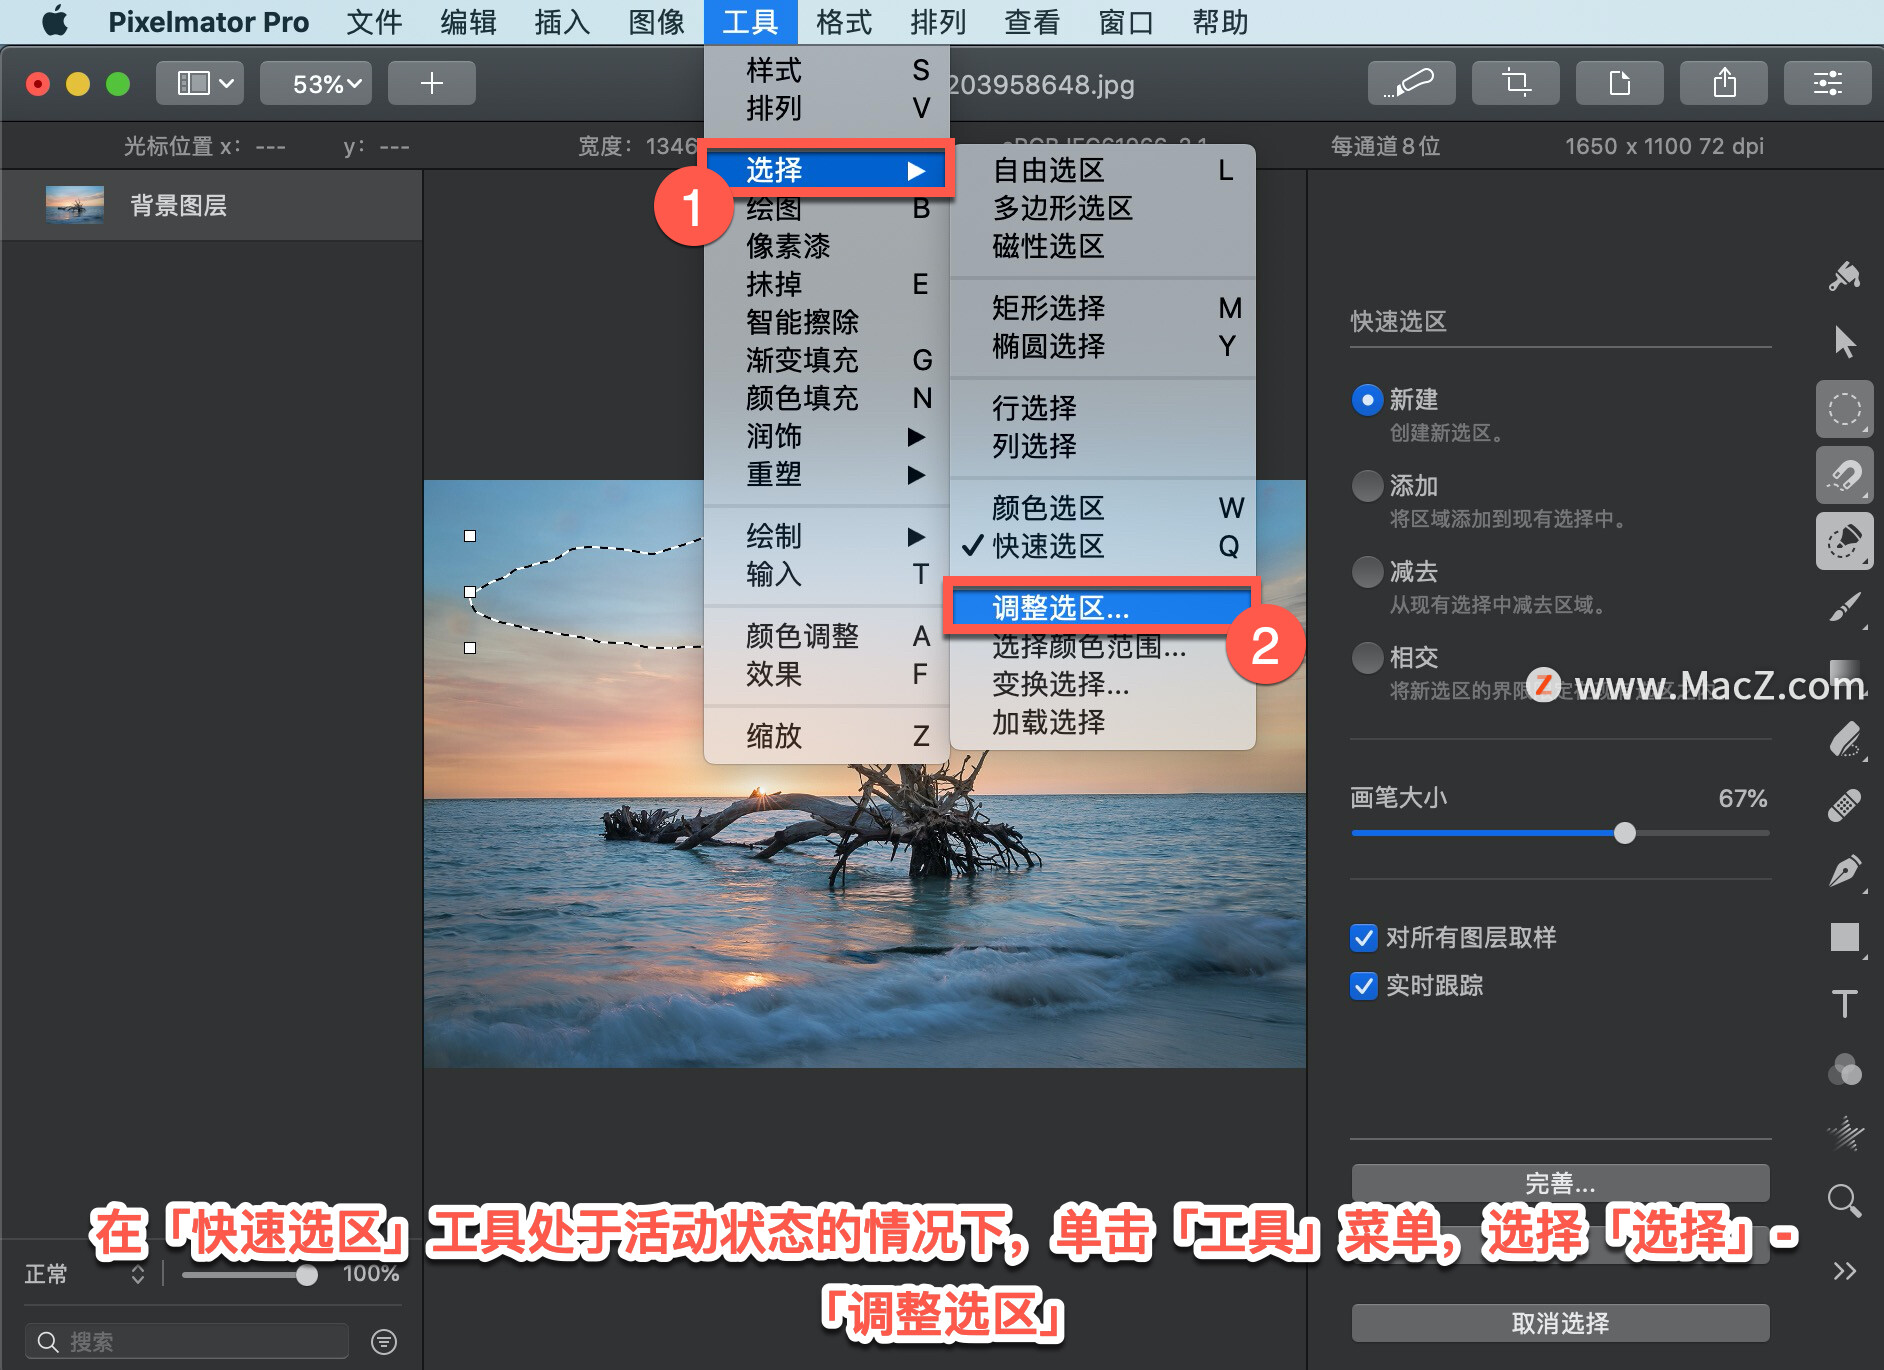1884x1370 pixels.
Task: Open the 53% zoom level dropdown
Action: pyautogui.click(x=316, y=83)
